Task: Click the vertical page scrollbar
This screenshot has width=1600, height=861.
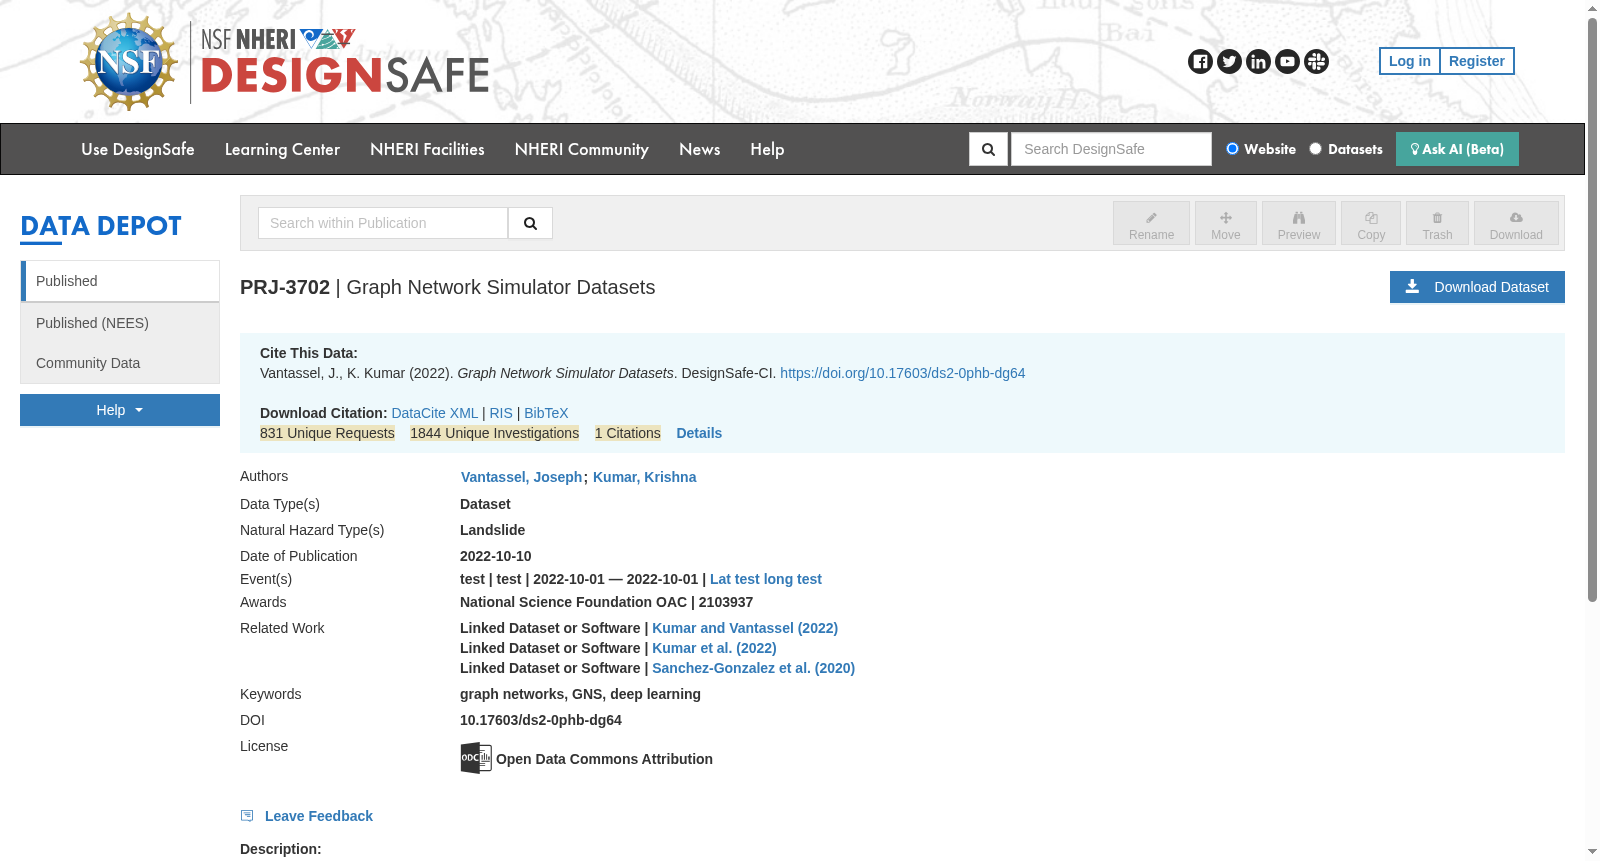Action: point(1592,310)
